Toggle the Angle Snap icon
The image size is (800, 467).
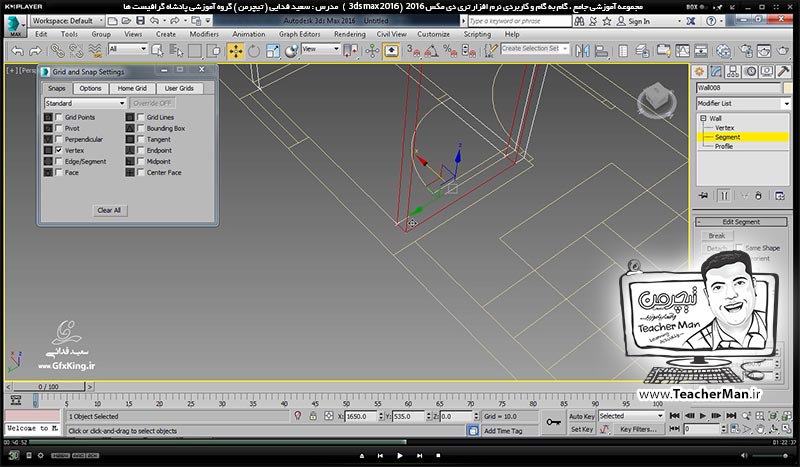(x=432, y=51)
